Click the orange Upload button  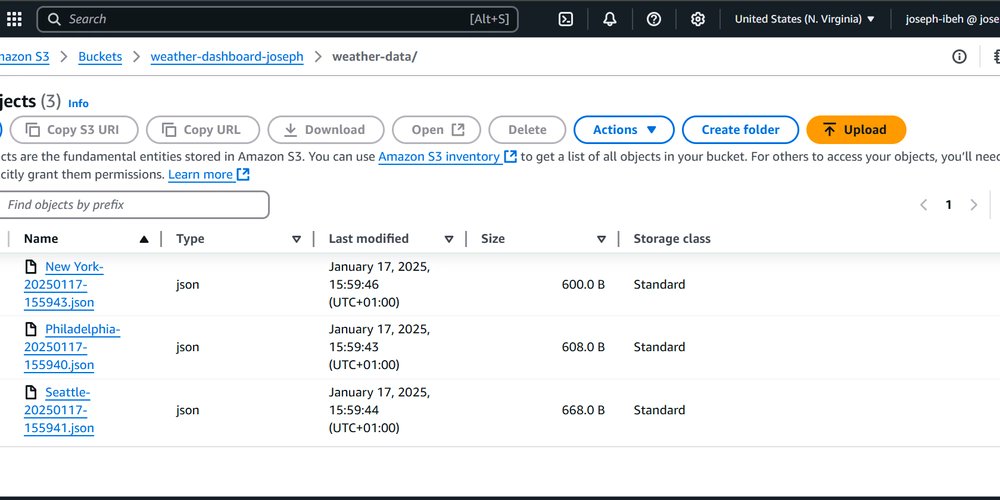pos(856,129)
